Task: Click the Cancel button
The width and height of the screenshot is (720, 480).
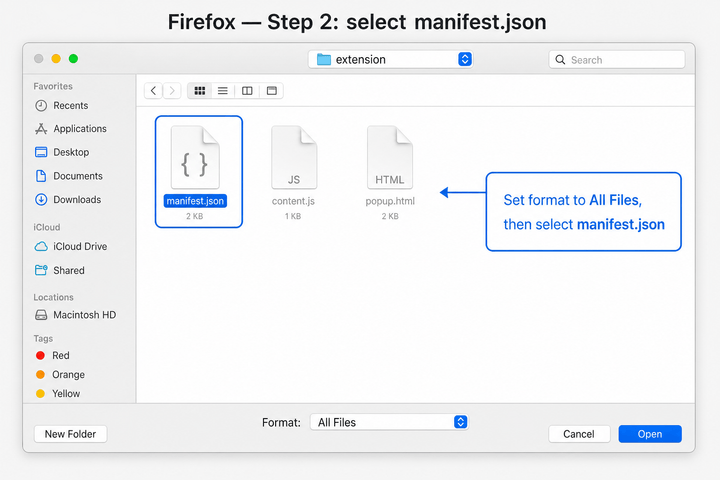Action: coord(579,434)
